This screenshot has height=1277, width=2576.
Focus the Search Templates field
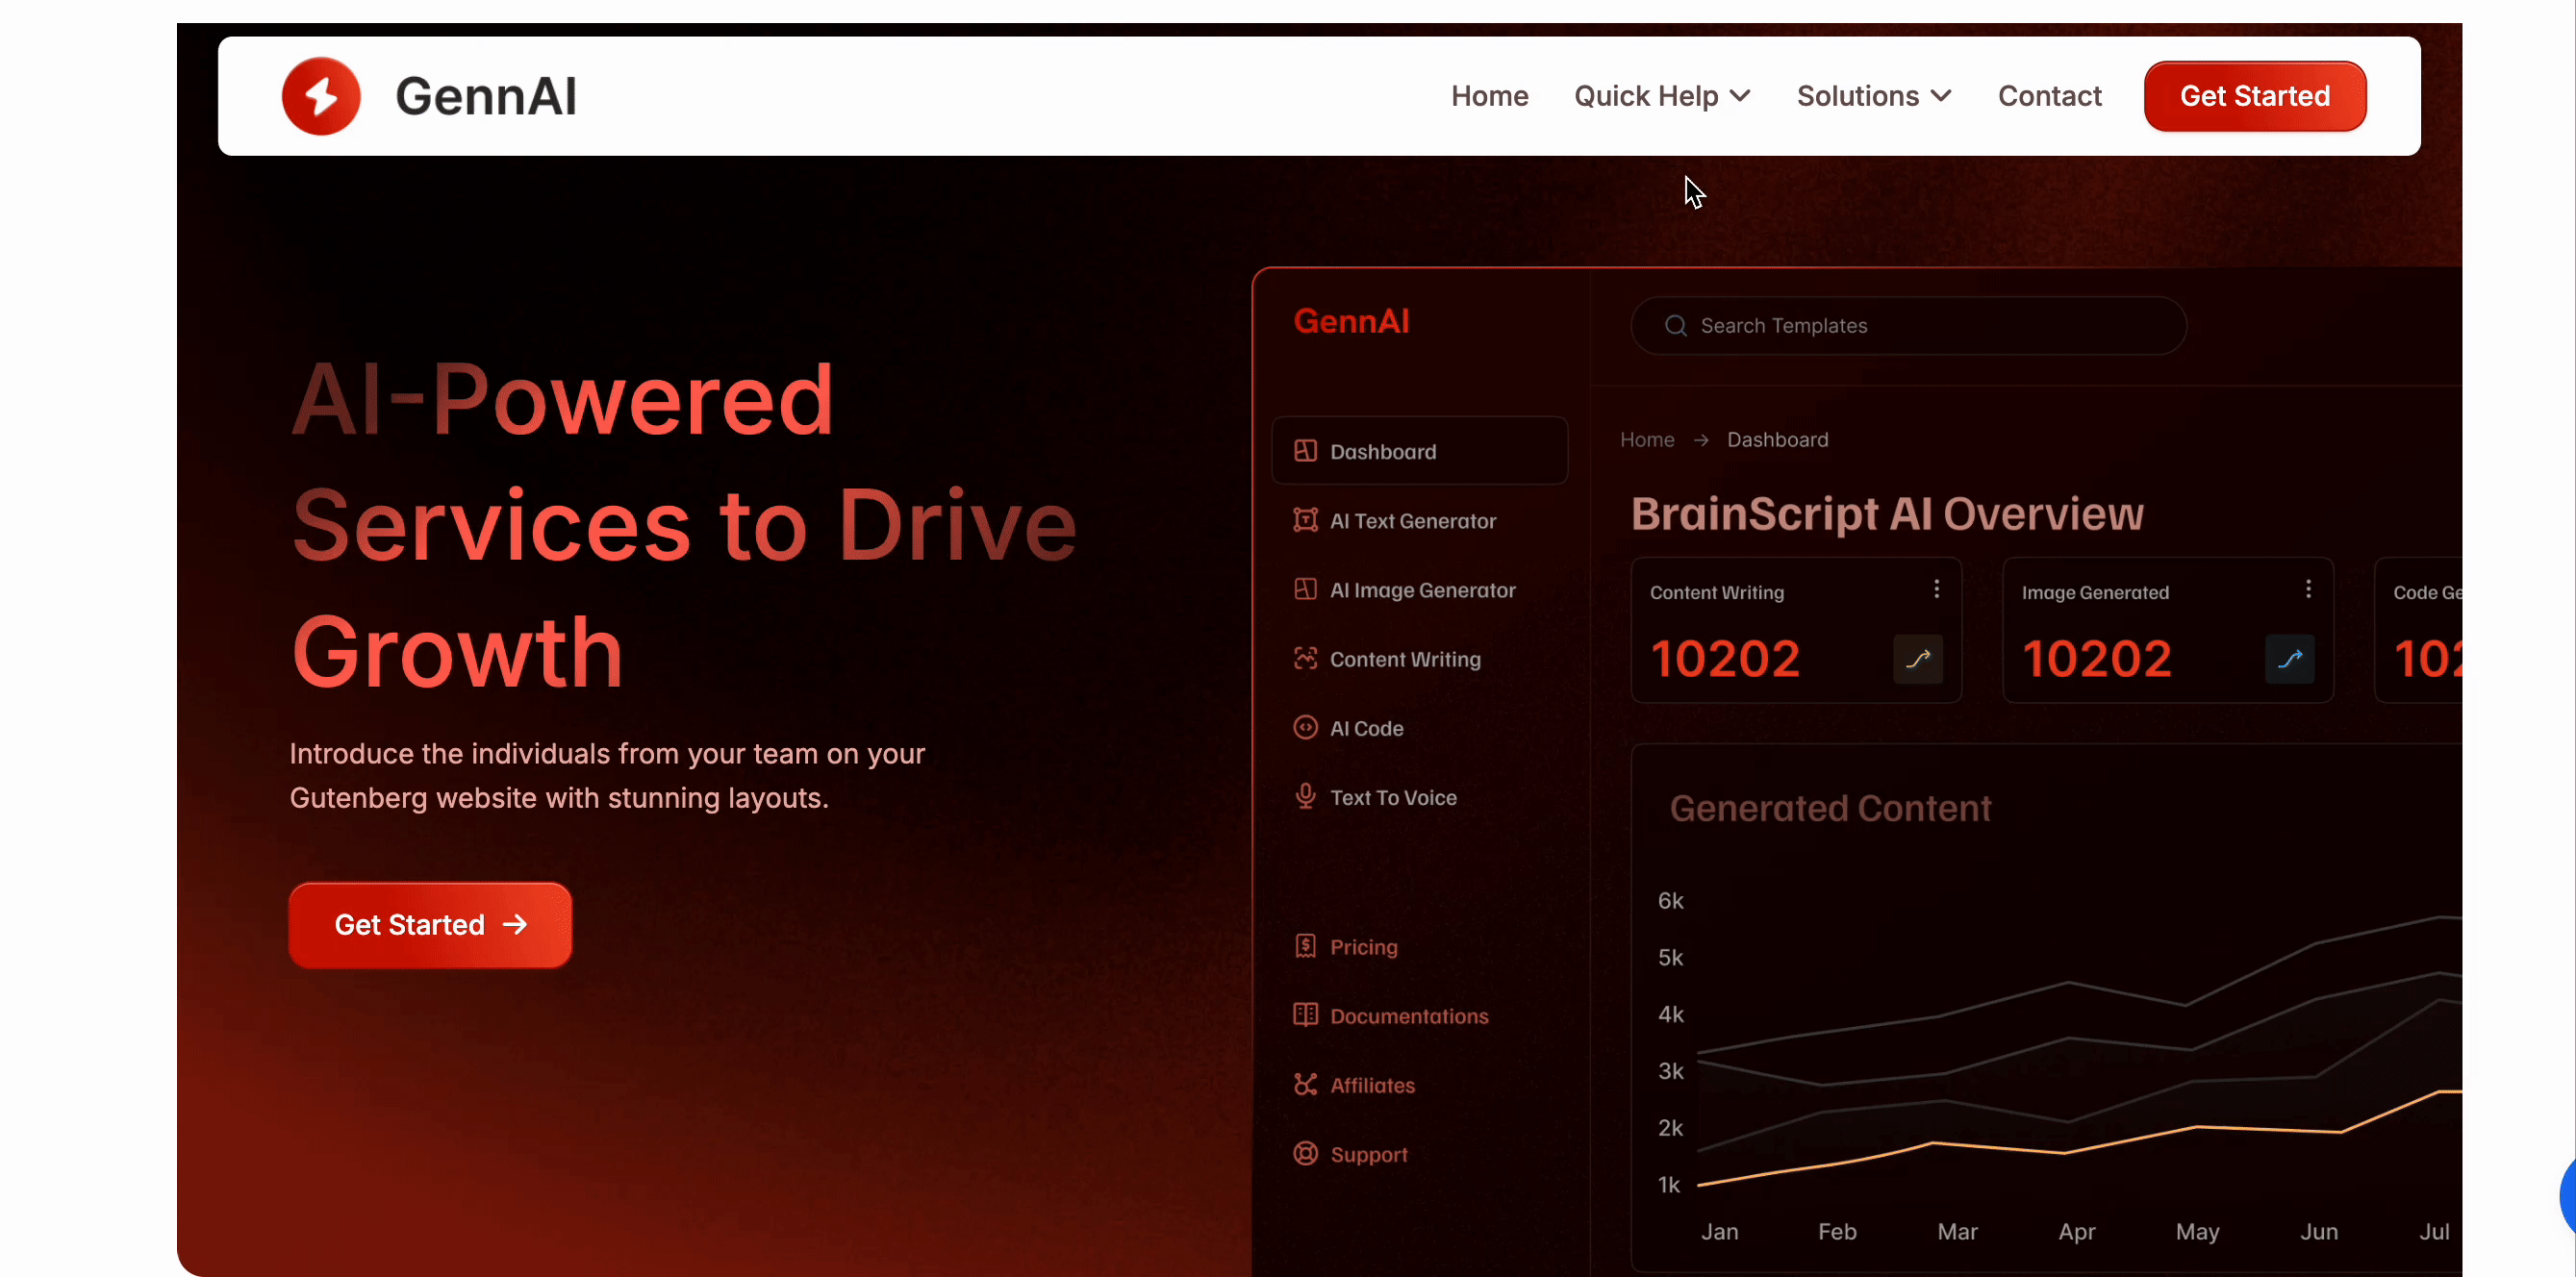pyautogui.click(x=1908, y=325)
